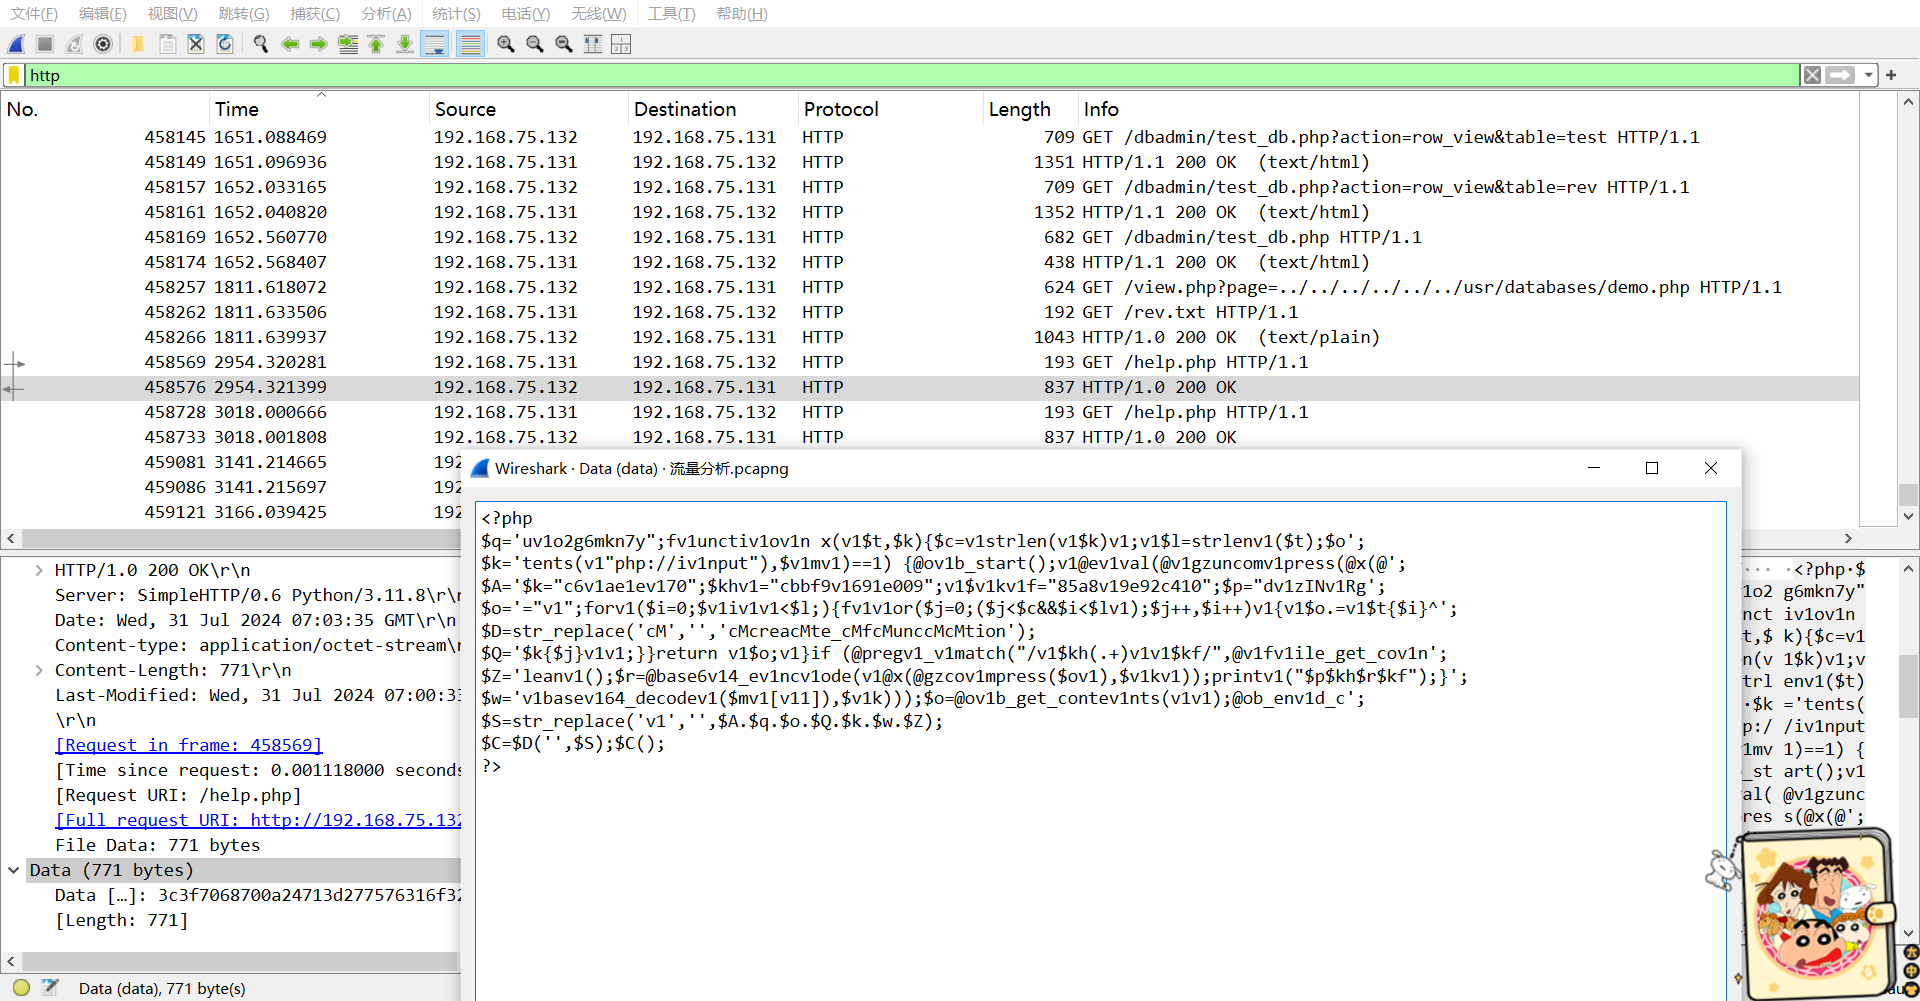Go back in packet history
1920x1001 pixels.
click(x=290, y=44)
